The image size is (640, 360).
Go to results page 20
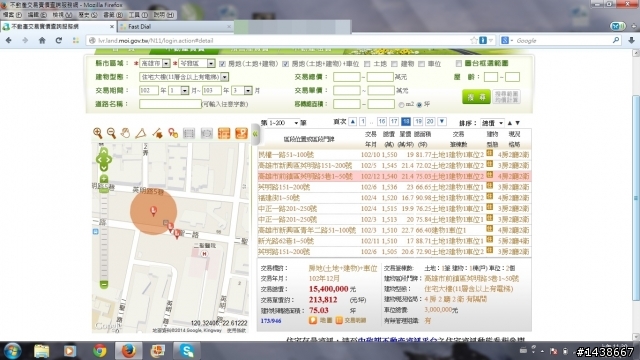(430, 122)
